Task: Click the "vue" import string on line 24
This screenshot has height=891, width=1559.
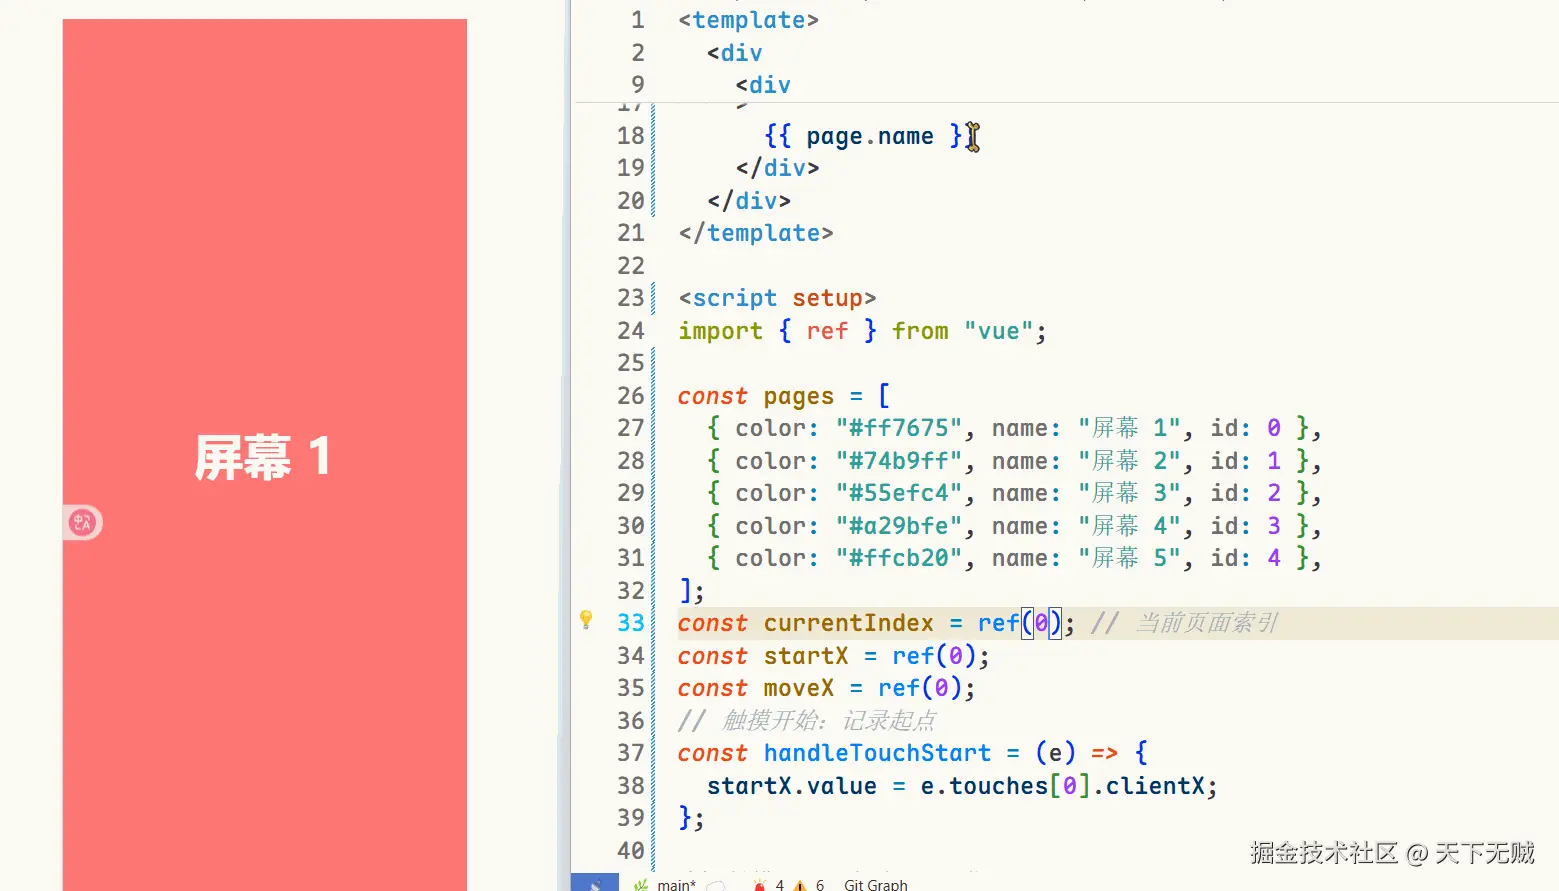Action: (x=998, y=331)
